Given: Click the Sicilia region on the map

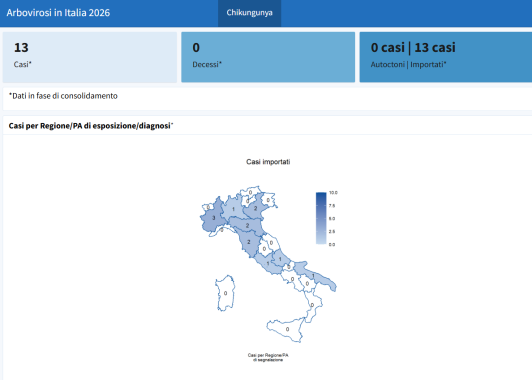Looking at the screenshot, I should point(287,329).
